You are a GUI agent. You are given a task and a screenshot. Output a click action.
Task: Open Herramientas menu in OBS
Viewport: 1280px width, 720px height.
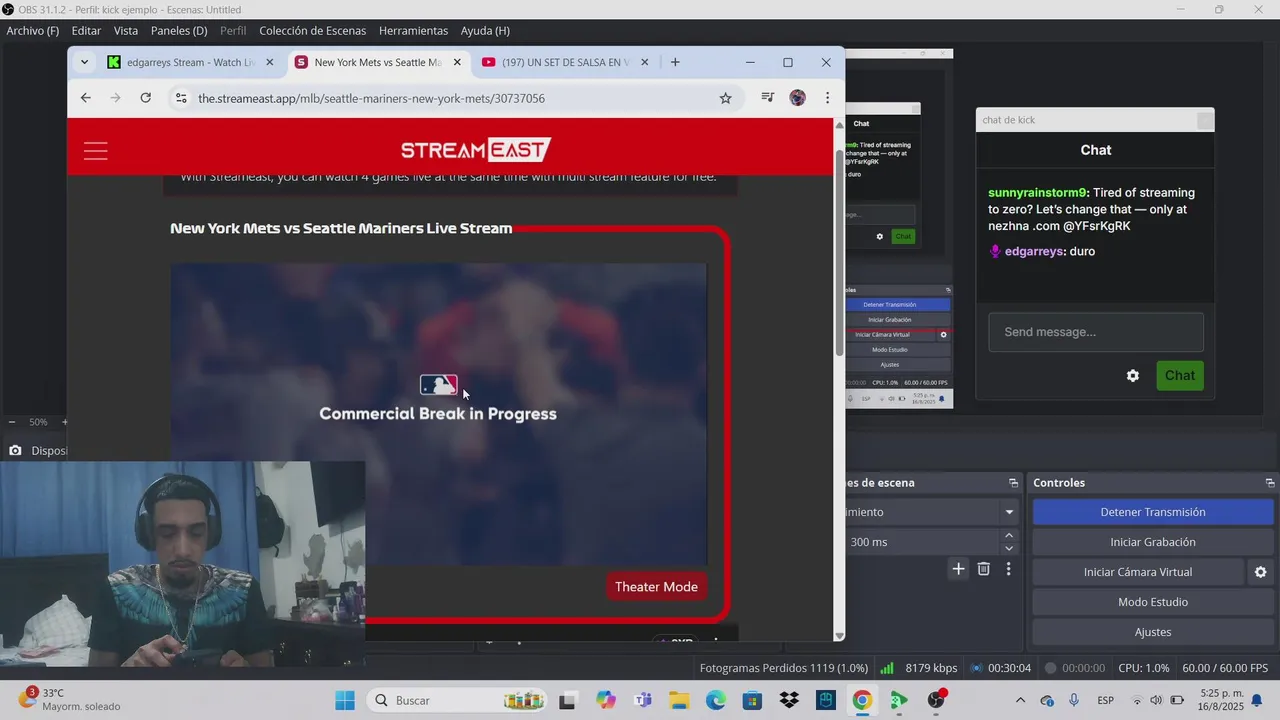point(413,31)
